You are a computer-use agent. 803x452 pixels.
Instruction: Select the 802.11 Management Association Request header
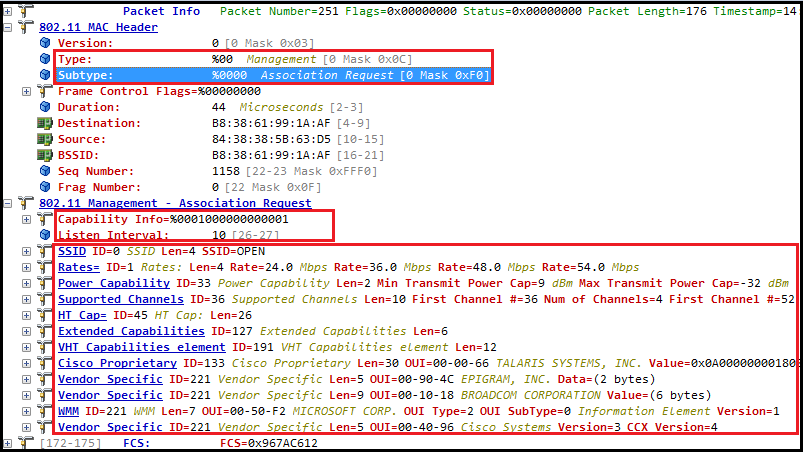[153, 203]
